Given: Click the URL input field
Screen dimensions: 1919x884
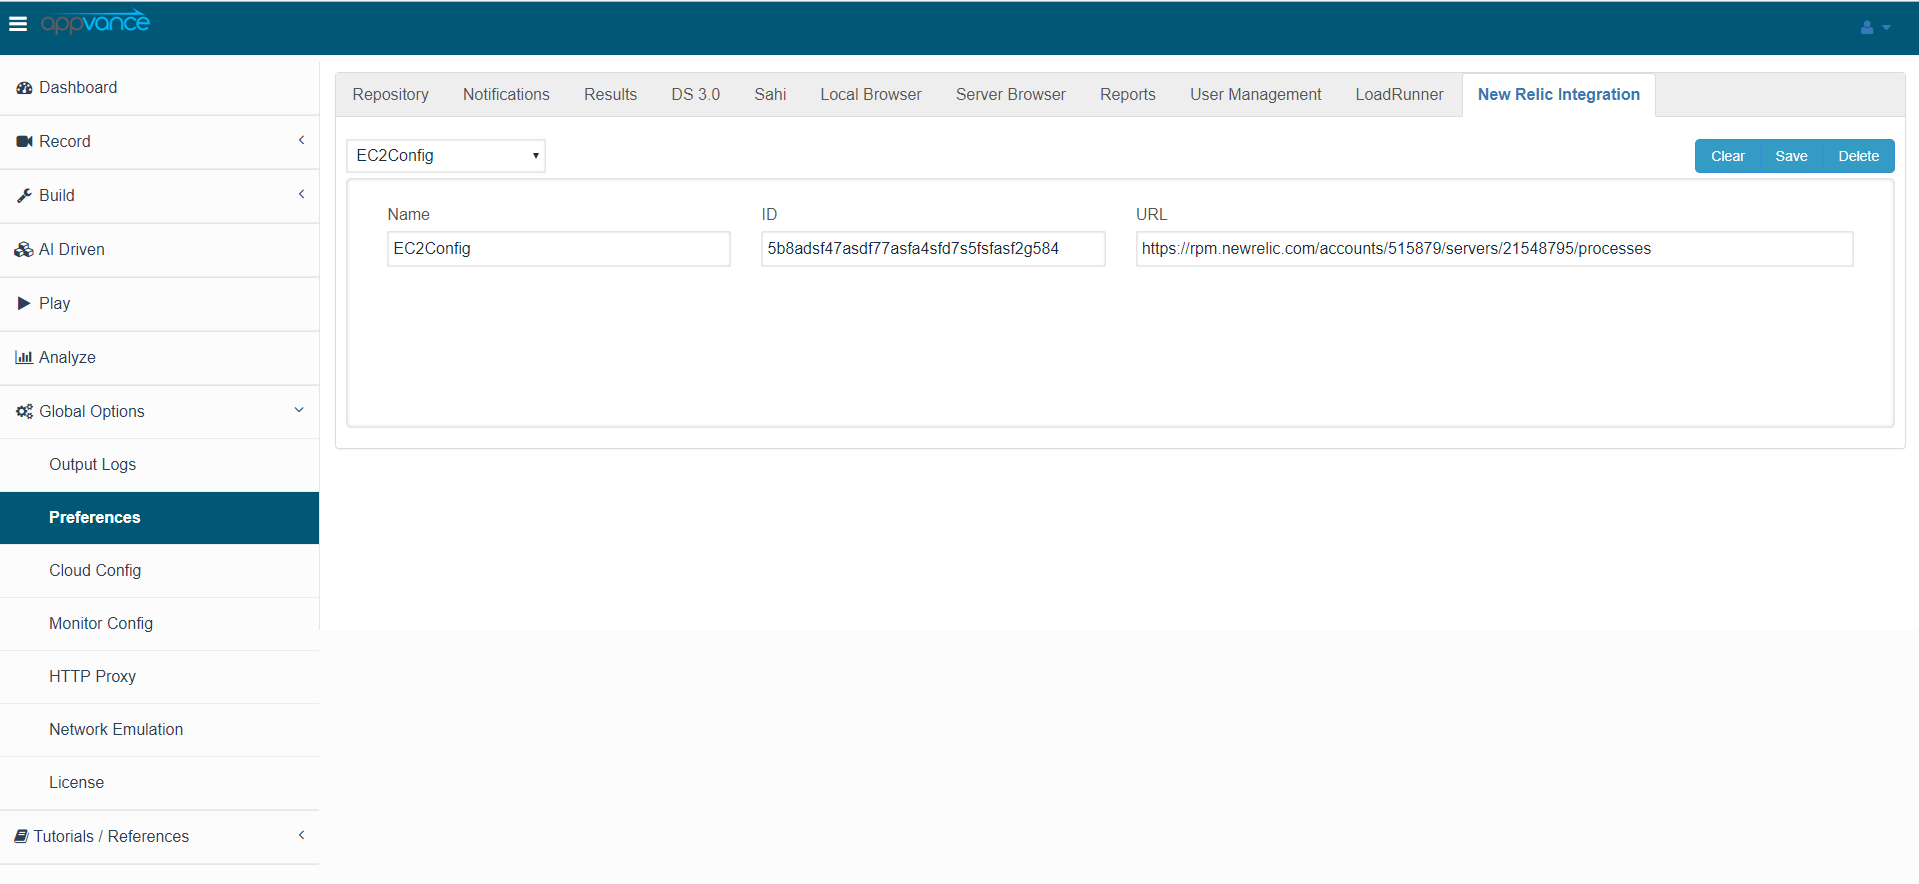Looking at the screenshot, I should [1494, 249].
